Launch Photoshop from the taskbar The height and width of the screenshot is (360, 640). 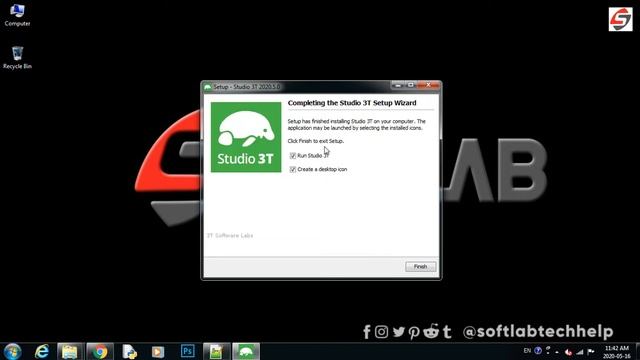tap(187, 351)
